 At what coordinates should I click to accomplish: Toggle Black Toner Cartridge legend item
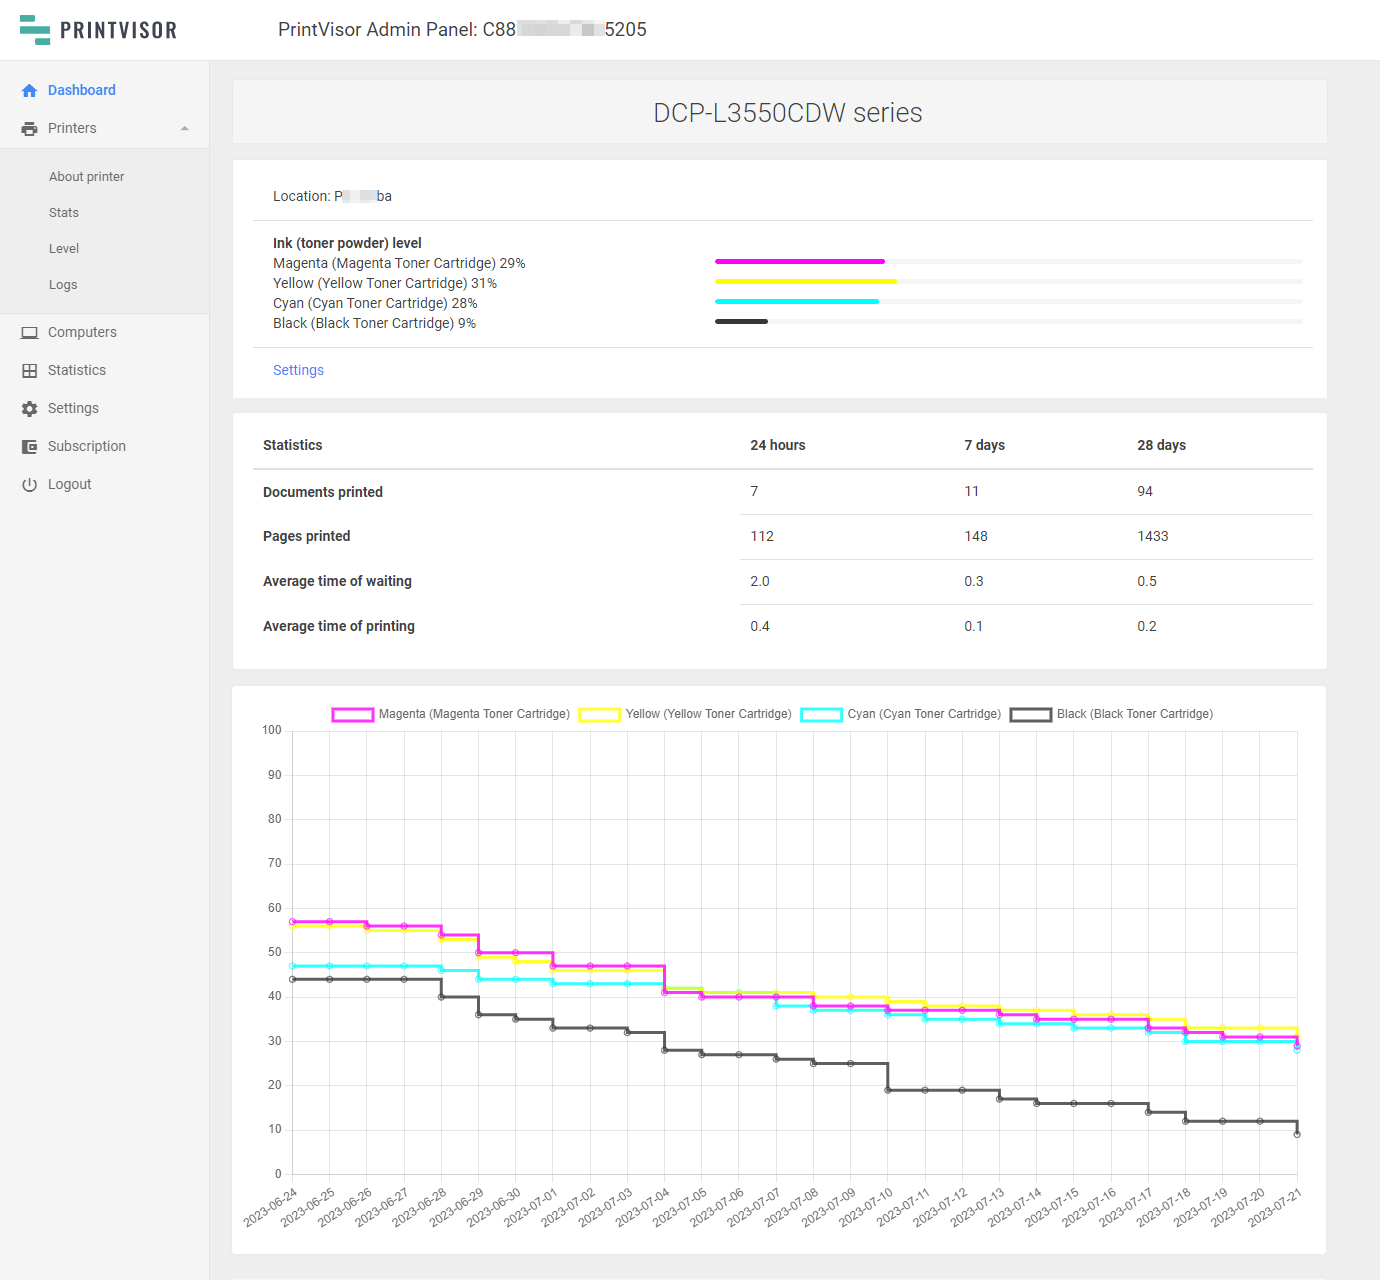1030,715
